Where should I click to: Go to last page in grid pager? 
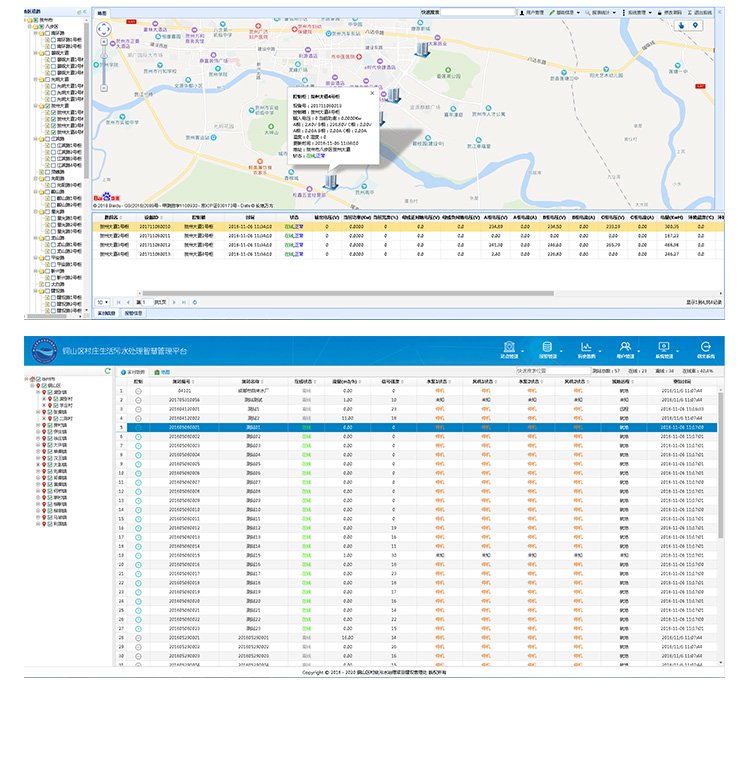(x=184, y=302)
